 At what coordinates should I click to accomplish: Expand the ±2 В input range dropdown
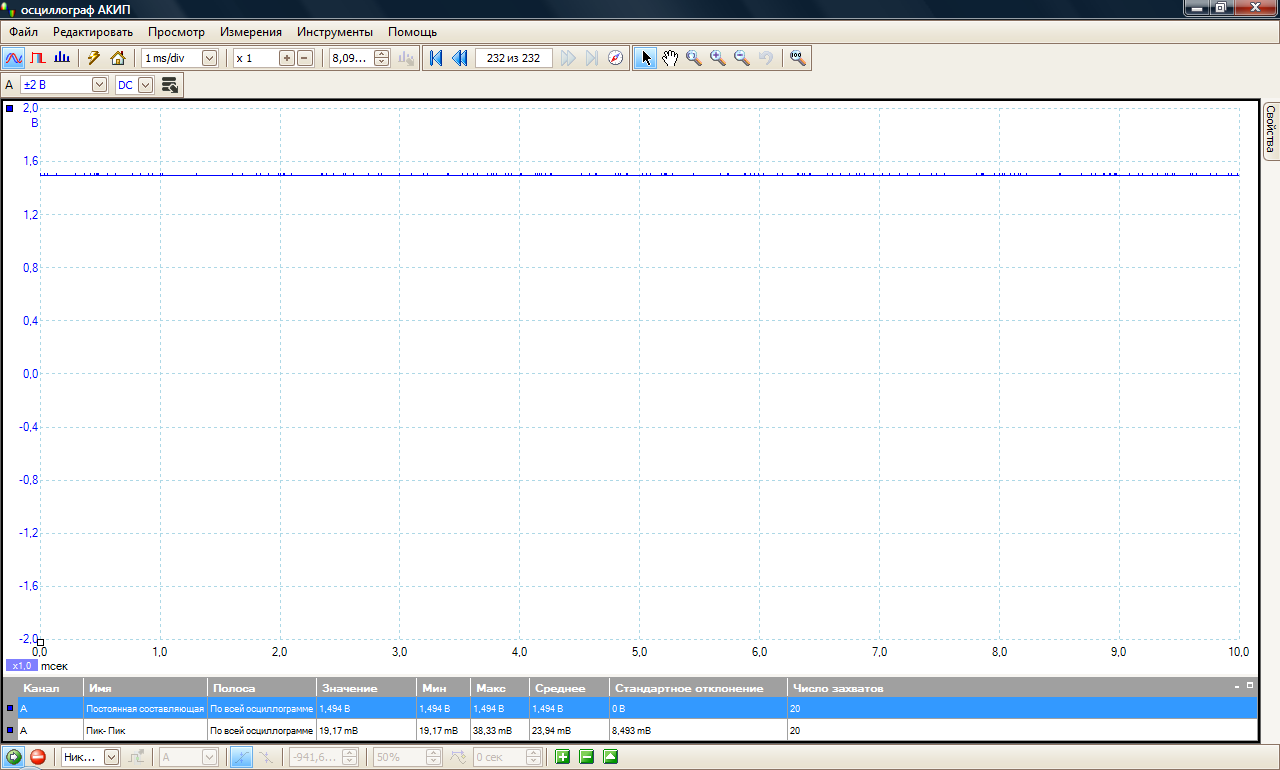[x=99, y=85]
